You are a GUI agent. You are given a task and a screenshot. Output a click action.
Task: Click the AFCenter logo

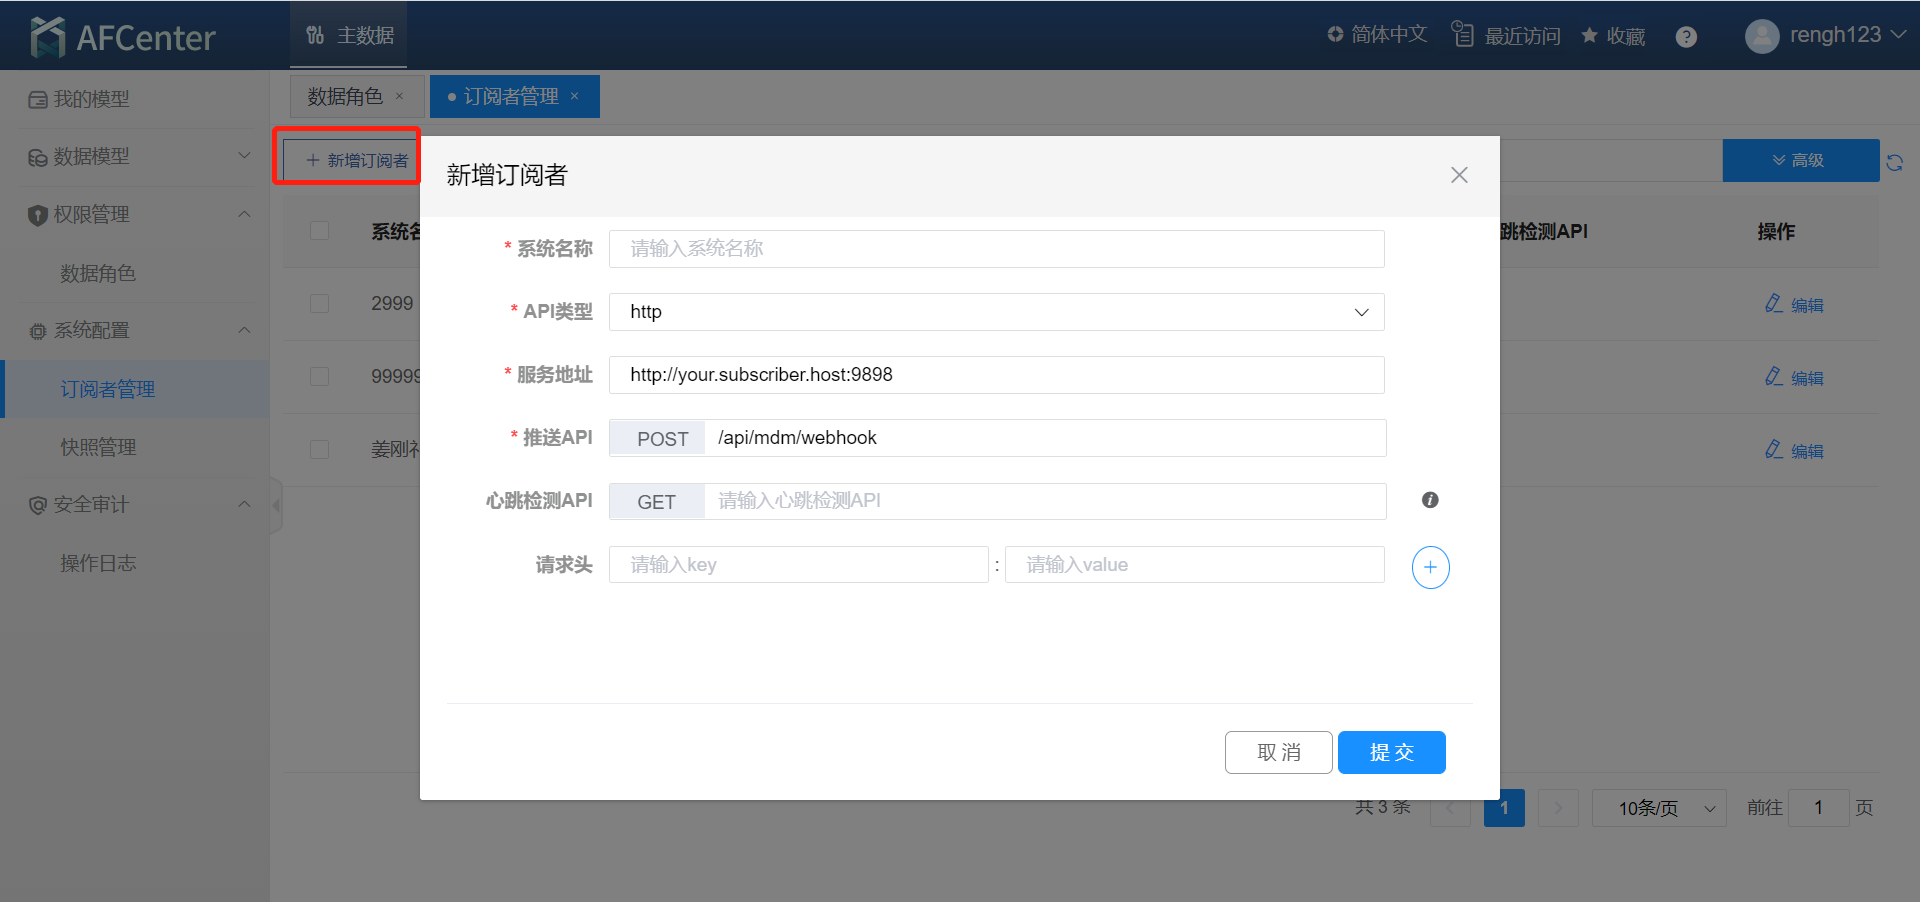[124, 37]
